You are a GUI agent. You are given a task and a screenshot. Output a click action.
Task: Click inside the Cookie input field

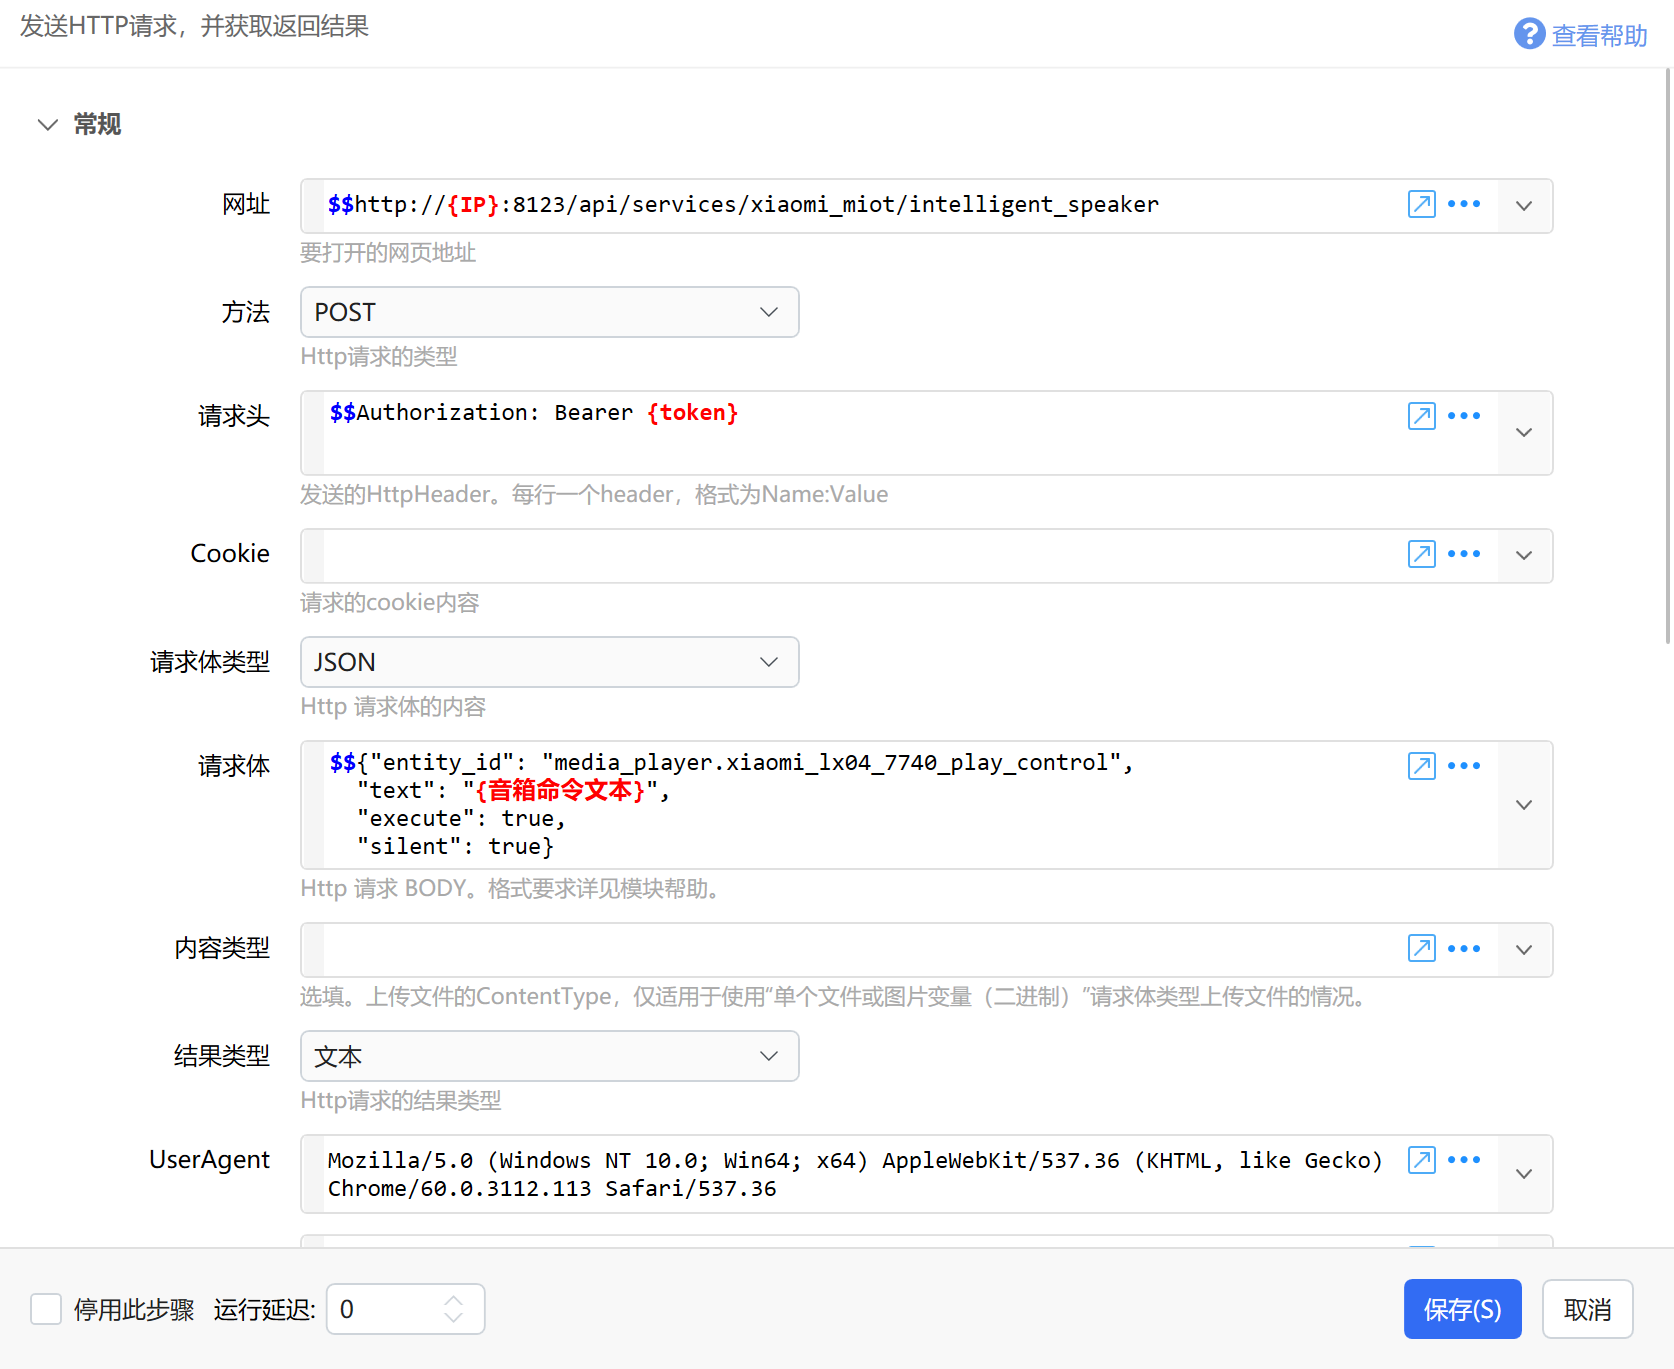coord(860,556)
